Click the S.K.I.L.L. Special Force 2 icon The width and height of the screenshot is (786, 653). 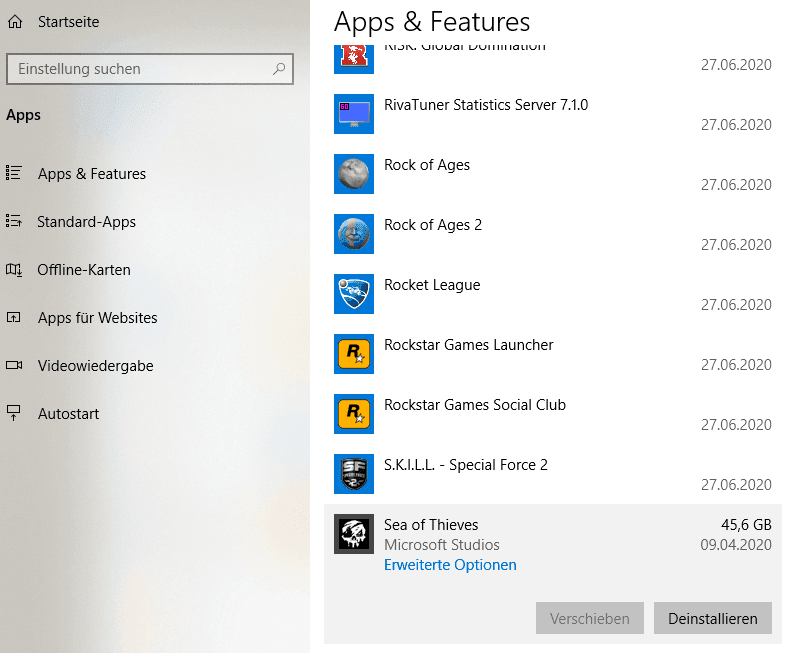(354, 474)
